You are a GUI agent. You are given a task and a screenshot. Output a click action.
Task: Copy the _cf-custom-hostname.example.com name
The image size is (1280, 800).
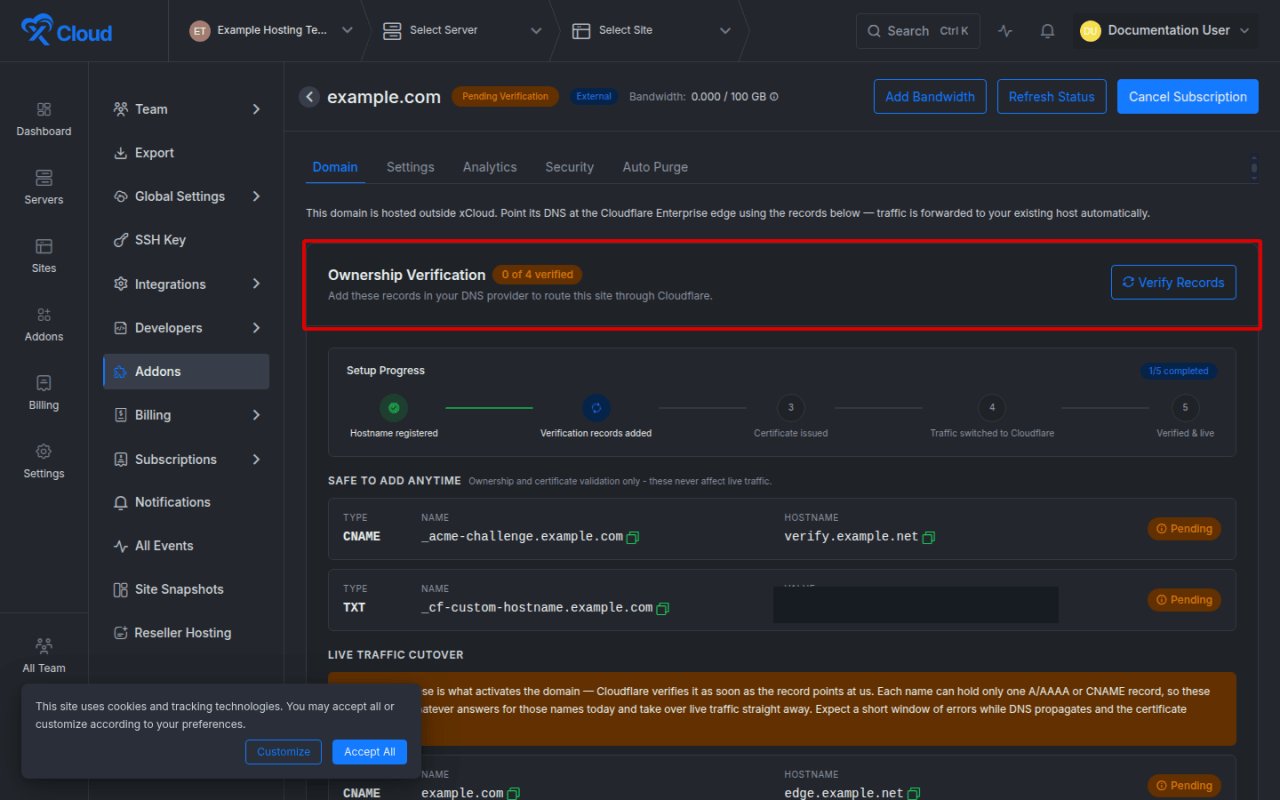point(662,608)
